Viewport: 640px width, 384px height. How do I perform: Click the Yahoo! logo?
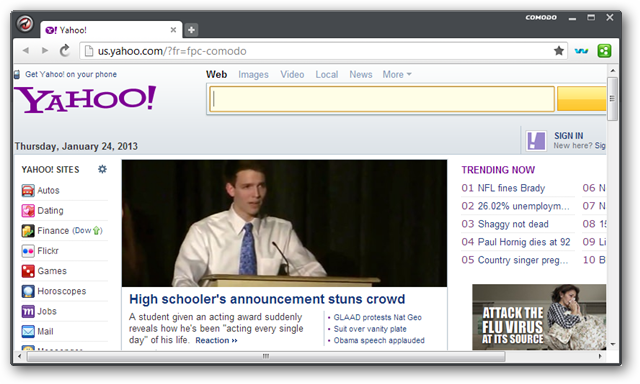[x=85, y=99]
